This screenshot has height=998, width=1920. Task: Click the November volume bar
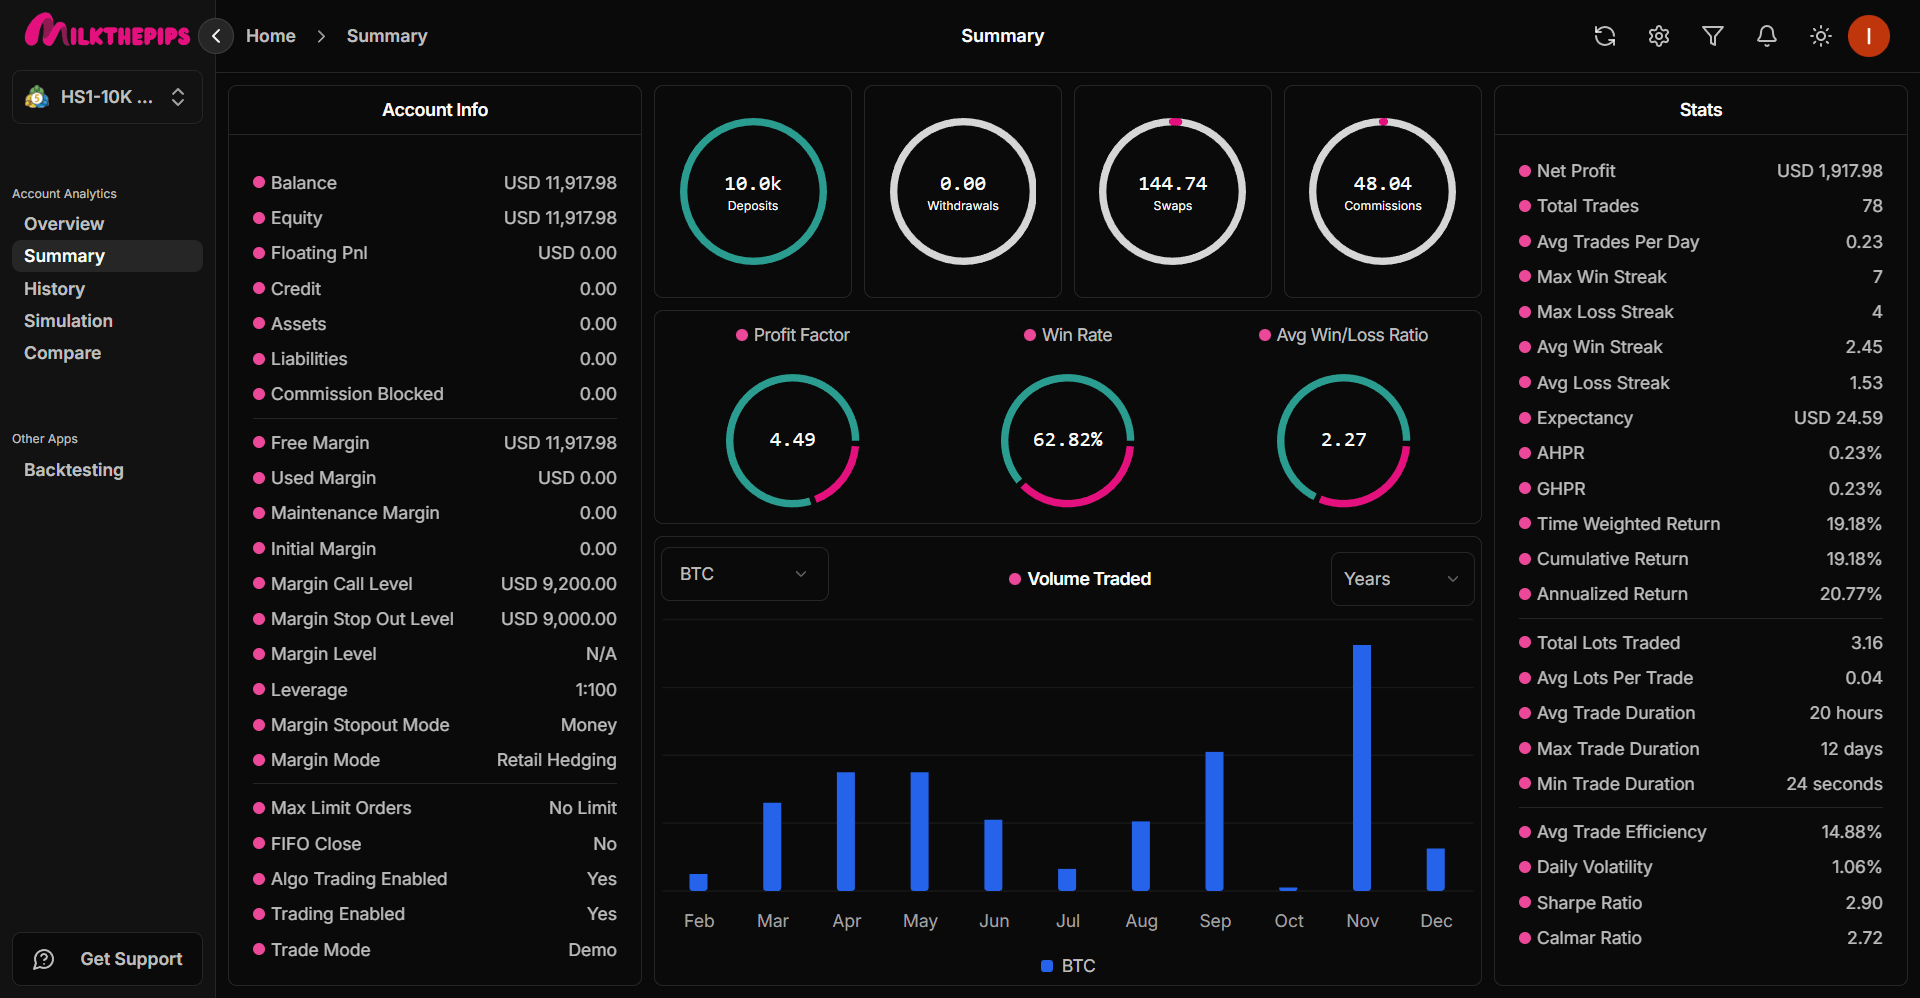1362,765
